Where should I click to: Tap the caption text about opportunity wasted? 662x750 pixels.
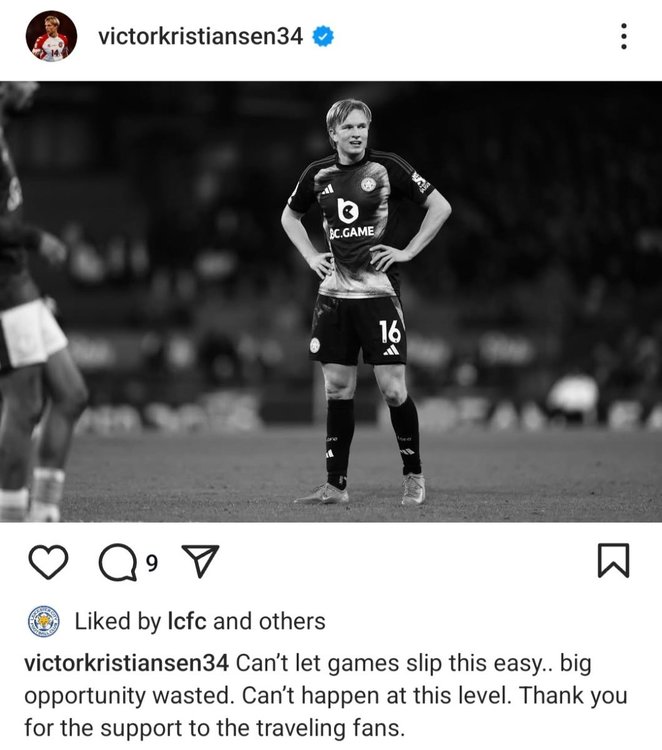point(325,695)
